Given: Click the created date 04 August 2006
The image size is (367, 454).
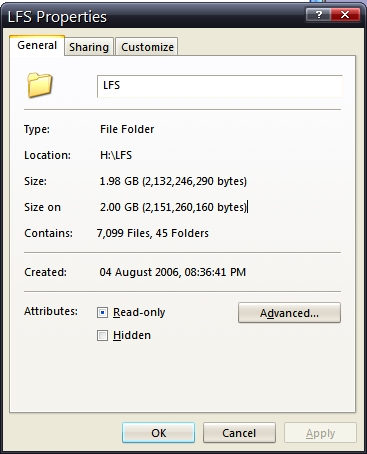Looking at the screenshot, I should point(139,272).
